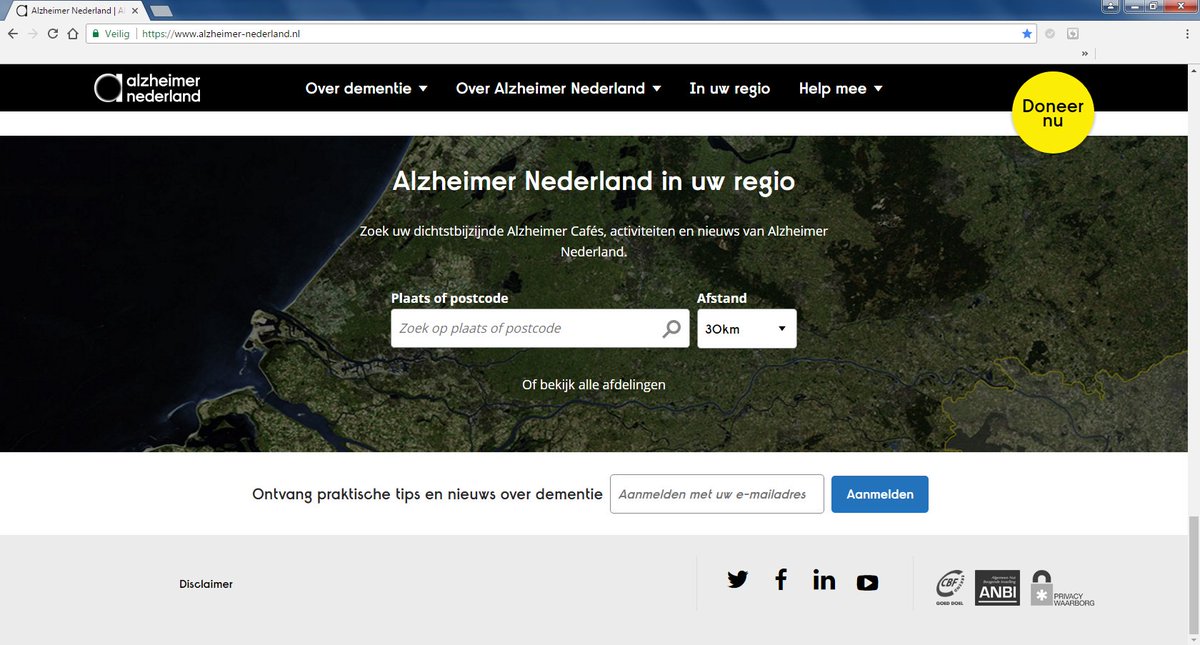Click the browser address bar URL
1200x645 pixels.
(x=221, y=33)
